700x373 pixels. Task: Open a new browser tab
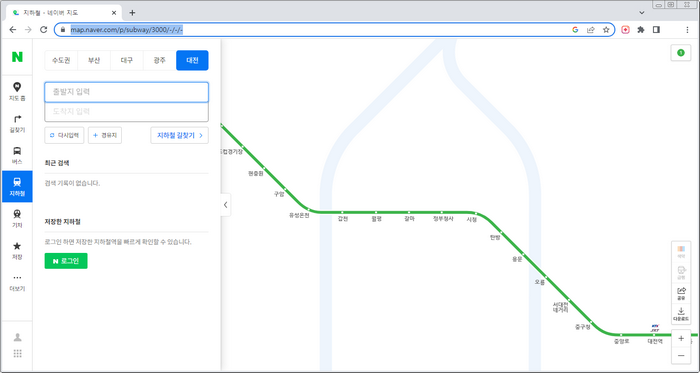point(132,13)
